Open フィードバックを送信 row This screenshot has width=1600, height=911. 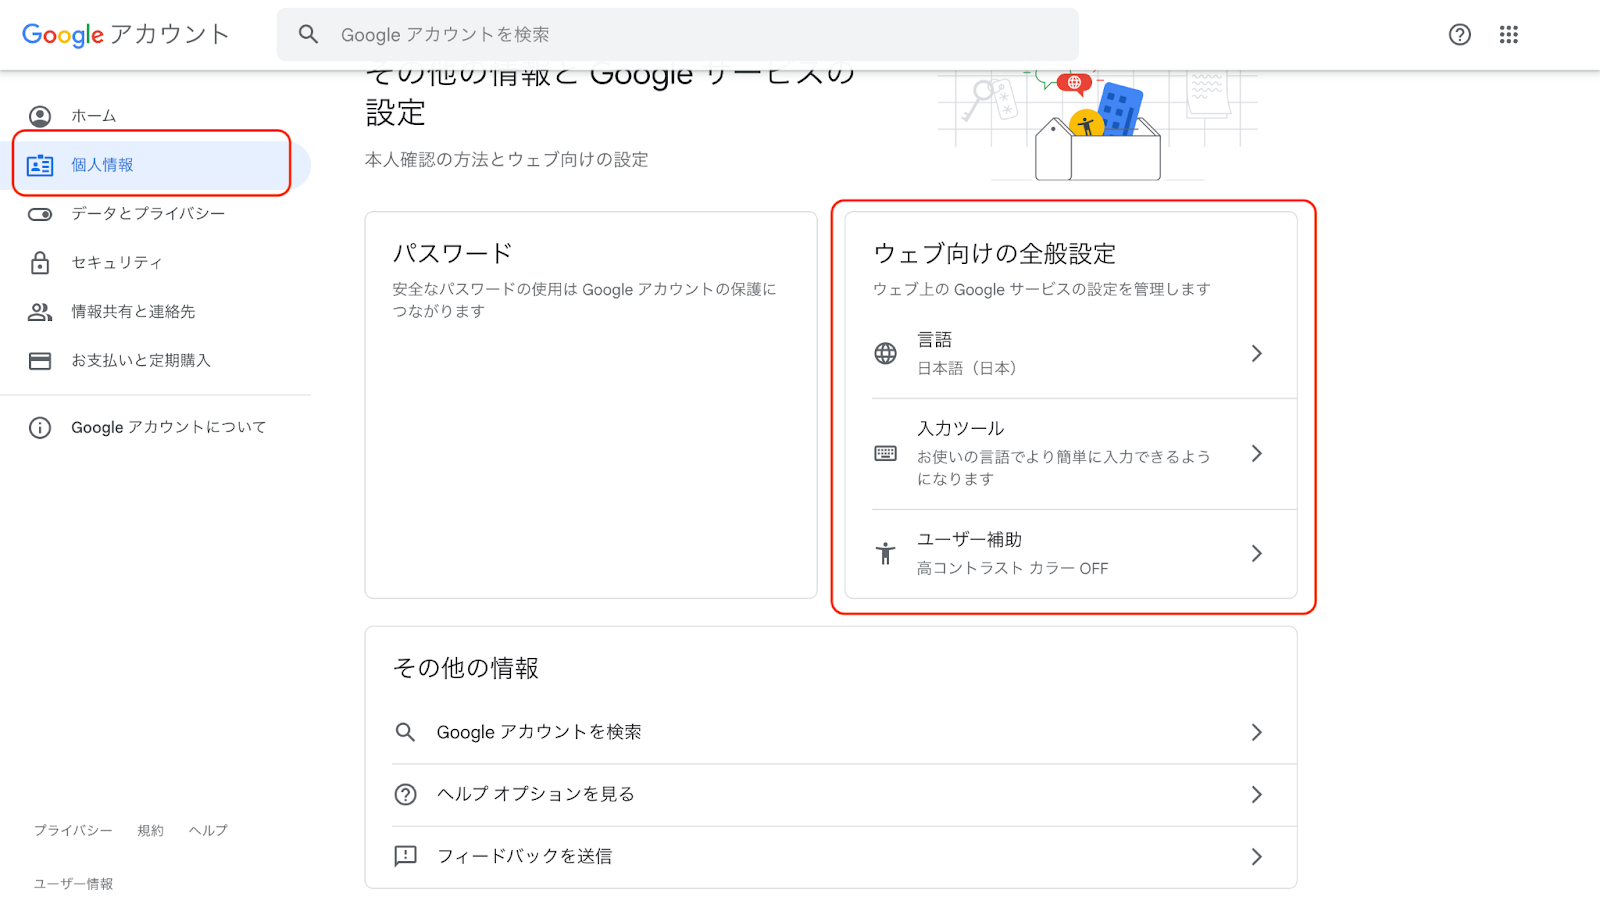(x=831, y=857)
